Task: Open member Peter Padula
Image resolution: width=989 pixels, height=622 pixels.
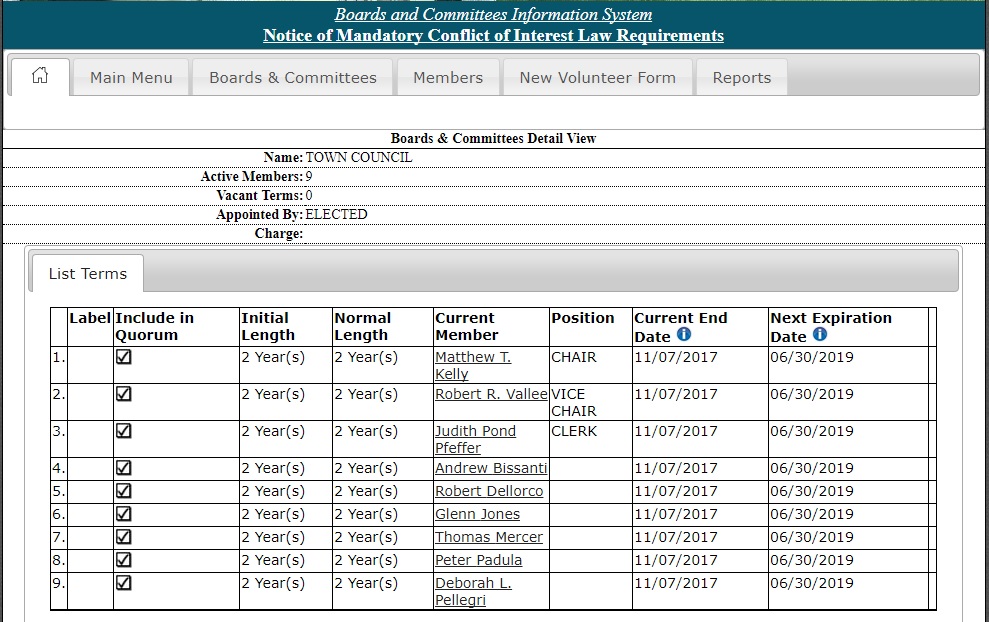Action: point(479,560)
